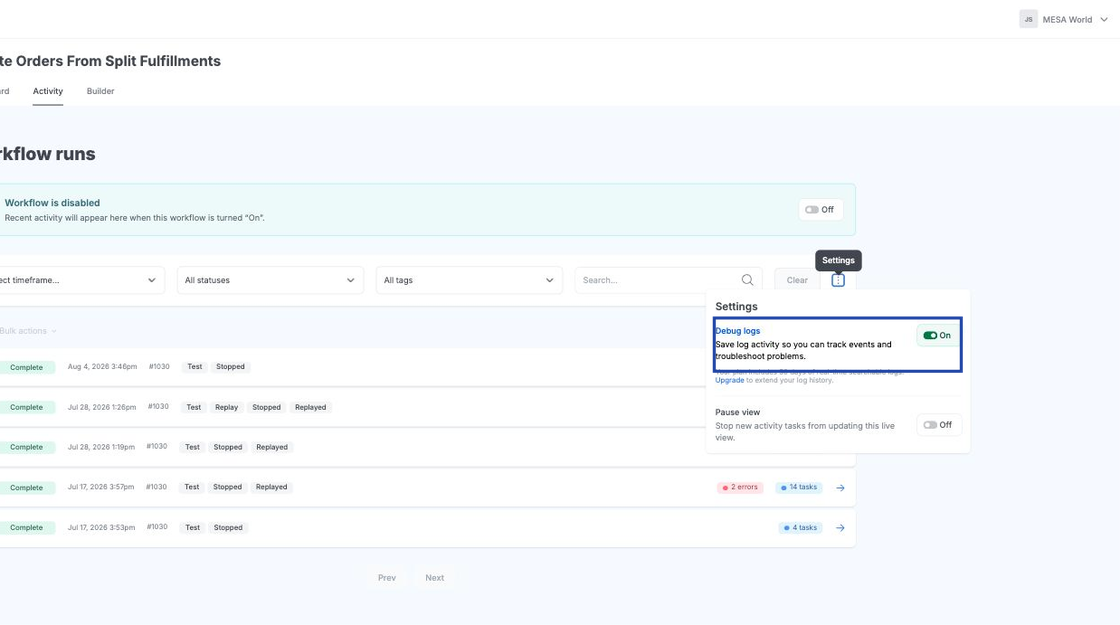Viewport: 1120px width, 625px height.
Task: Open run details arrow for 4 tasks row
Action: tap(840, 528)
